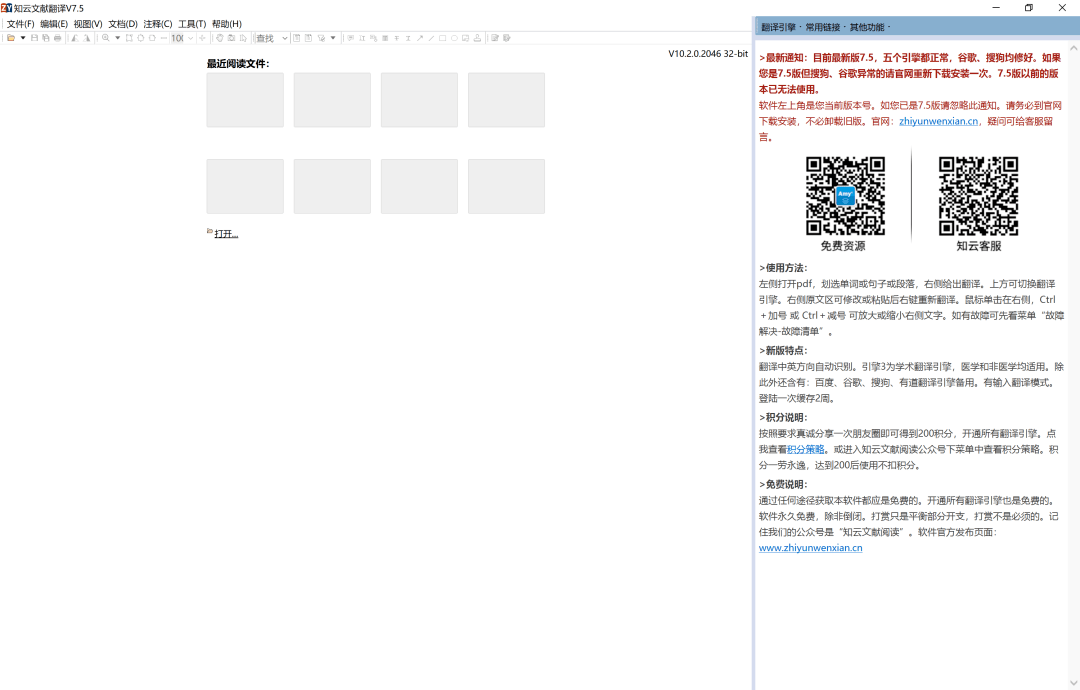Select the Typewriter text tool
This screenshot has height=690, width=1080.
coord(362,38)
